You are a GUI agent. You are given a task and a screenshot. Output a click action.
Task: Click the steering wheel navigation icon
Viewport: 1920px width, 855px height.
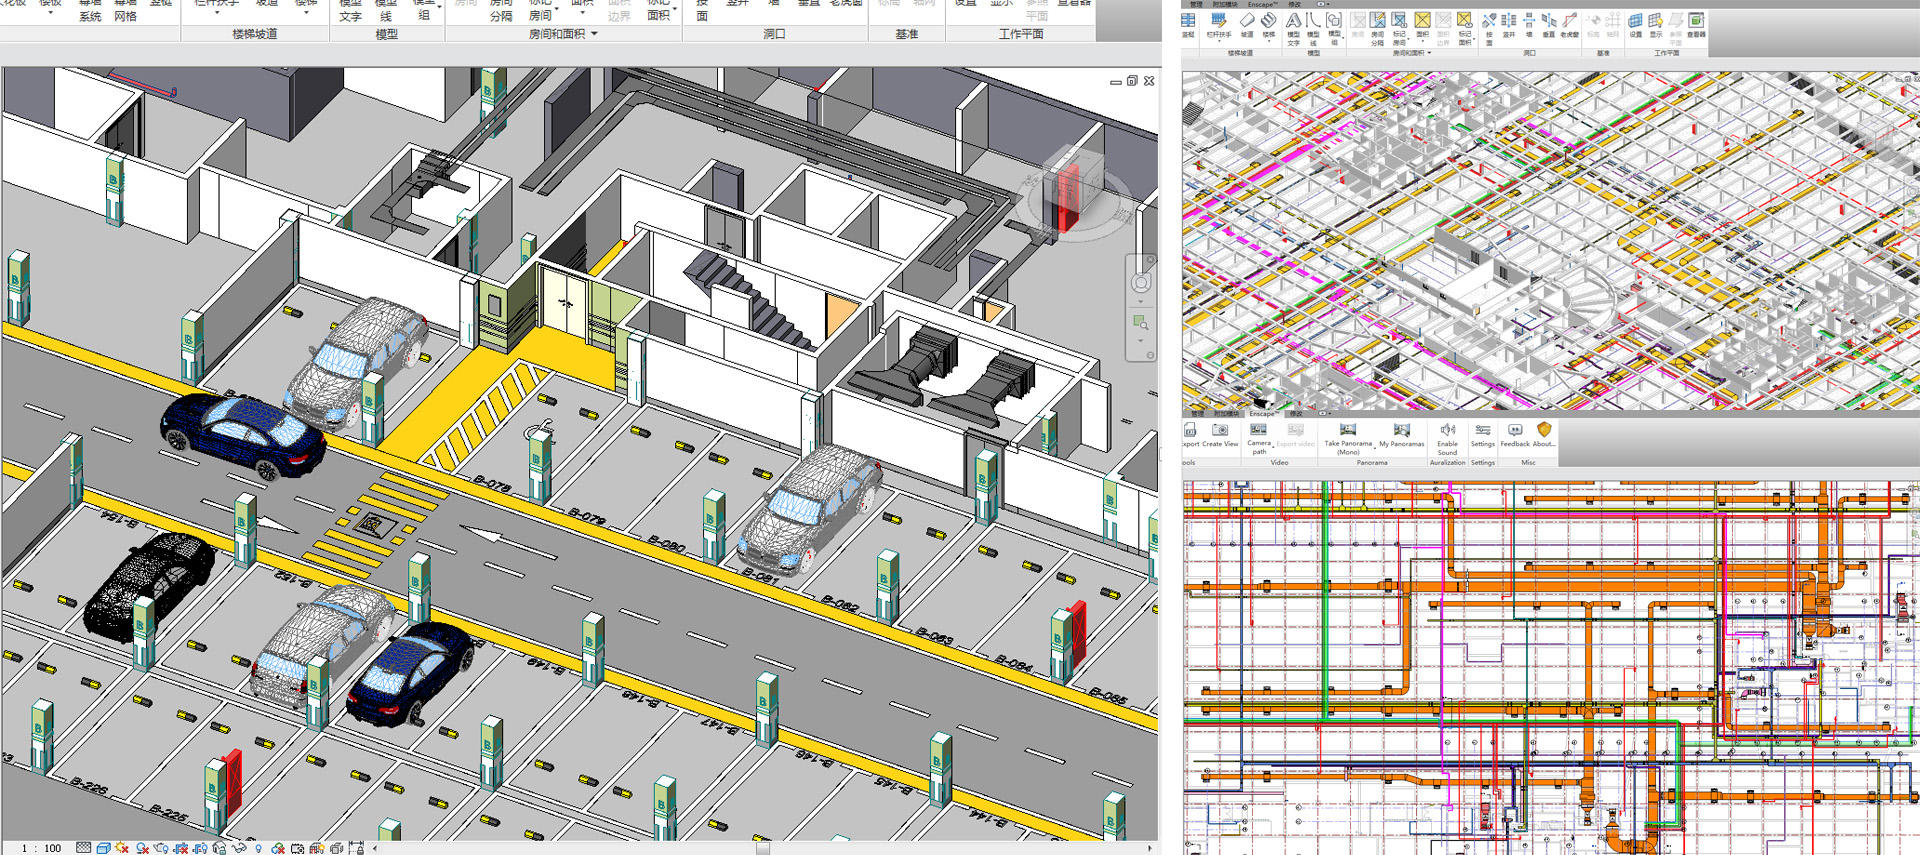(x=1140, y=283)
